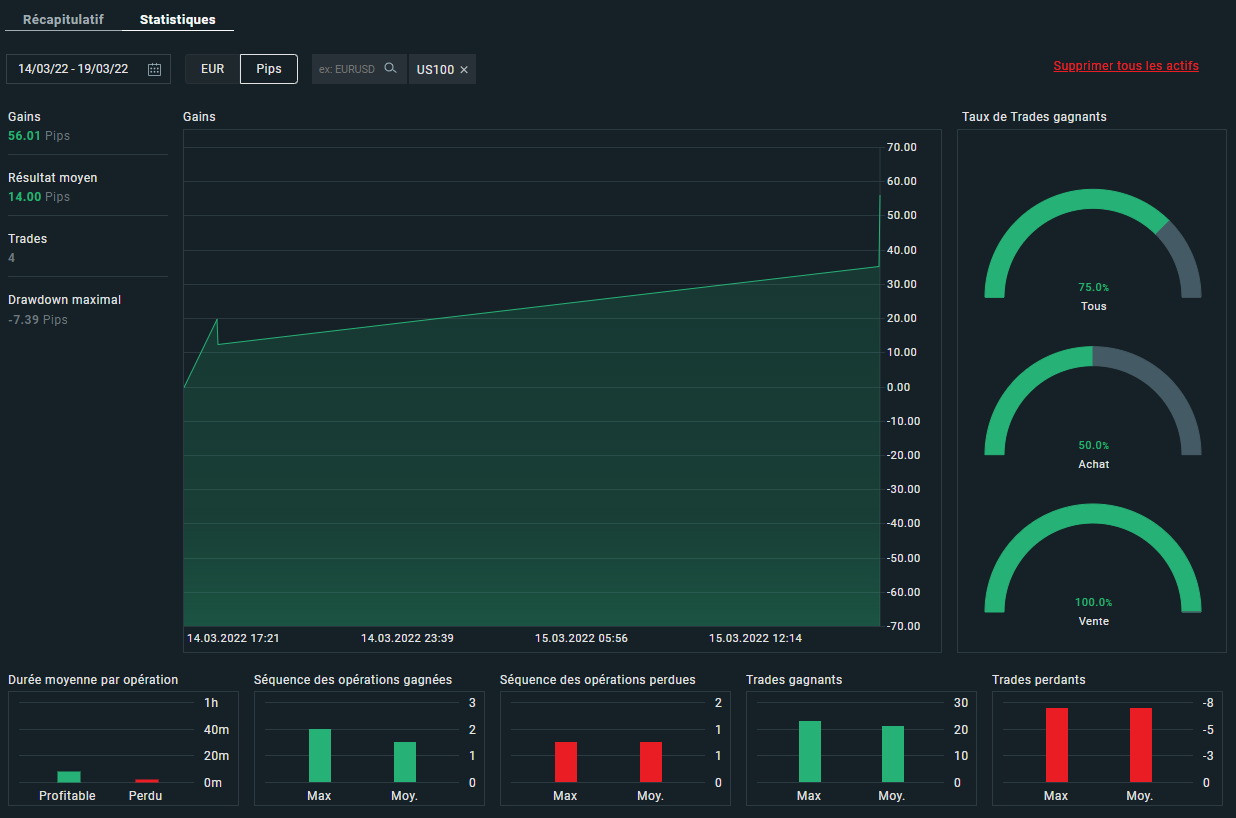The image size is (1236, 818).
Task: Click Max bar in Trades gagnants chart
Action: click(809, 751)
